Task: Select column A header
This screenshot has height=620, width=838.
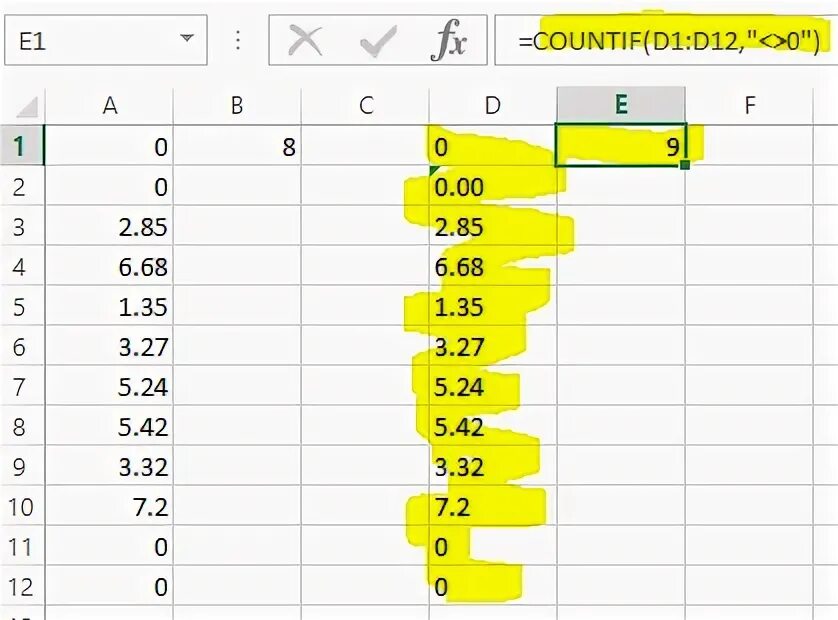Action: pos(110,106)
